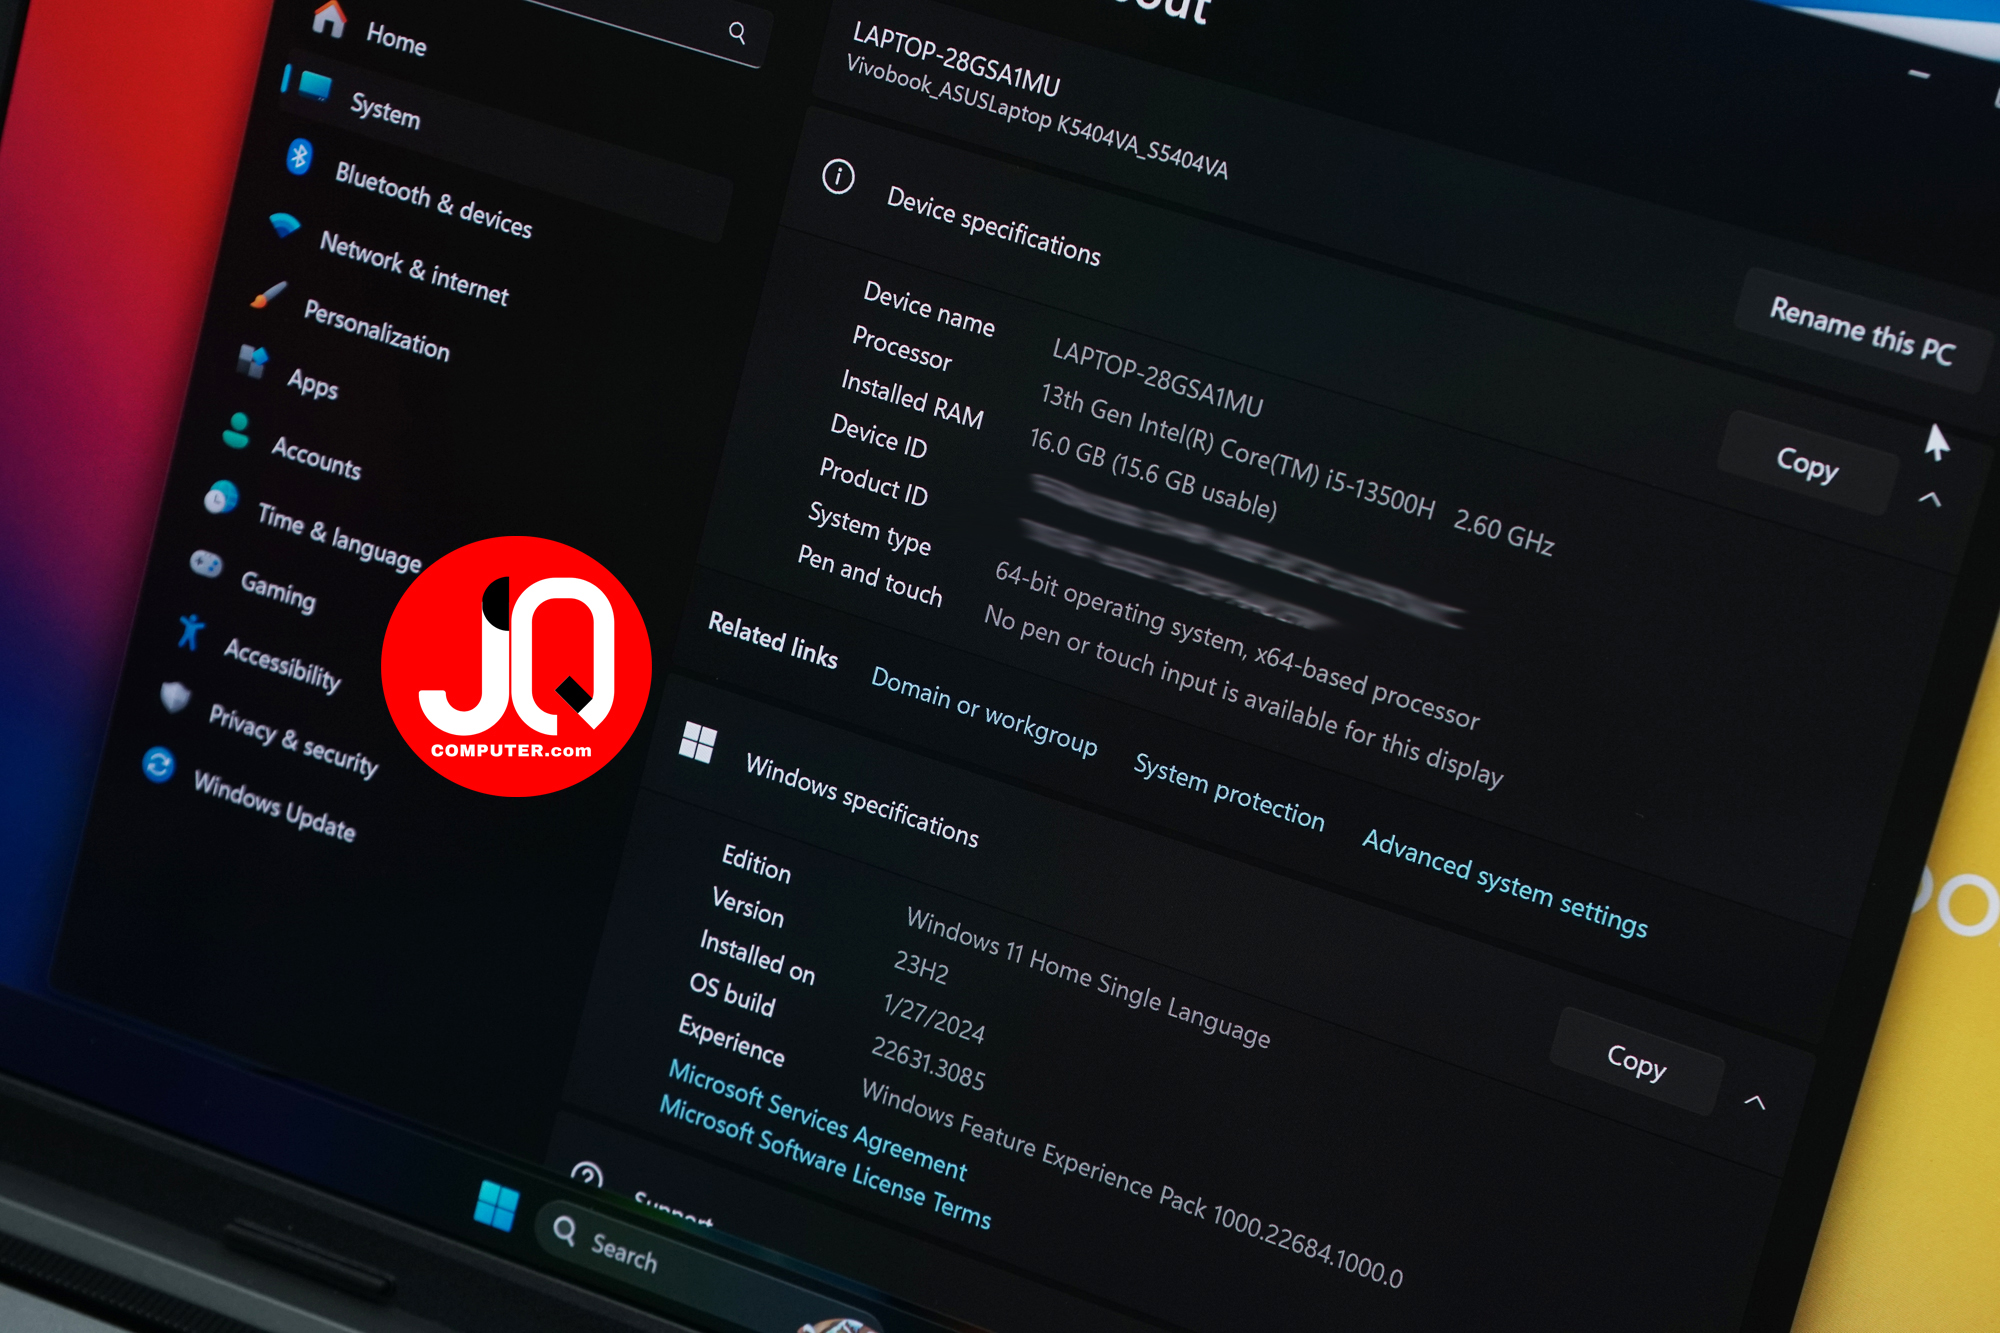Open Microsoft Services Agreement link

click(x=817, y=1120)
